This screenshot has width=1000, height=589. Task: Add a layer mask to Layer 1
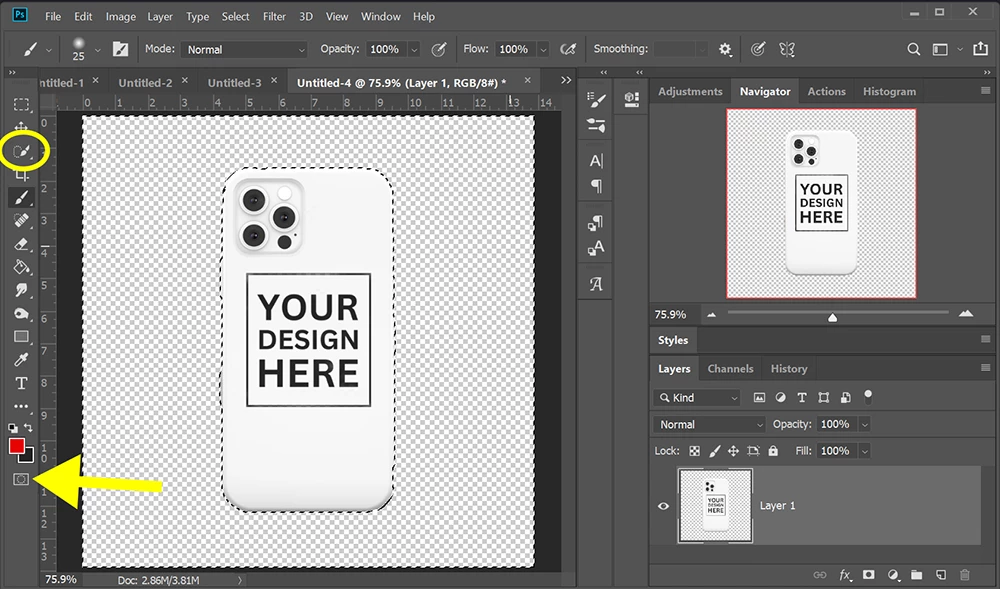click(868, 575)
